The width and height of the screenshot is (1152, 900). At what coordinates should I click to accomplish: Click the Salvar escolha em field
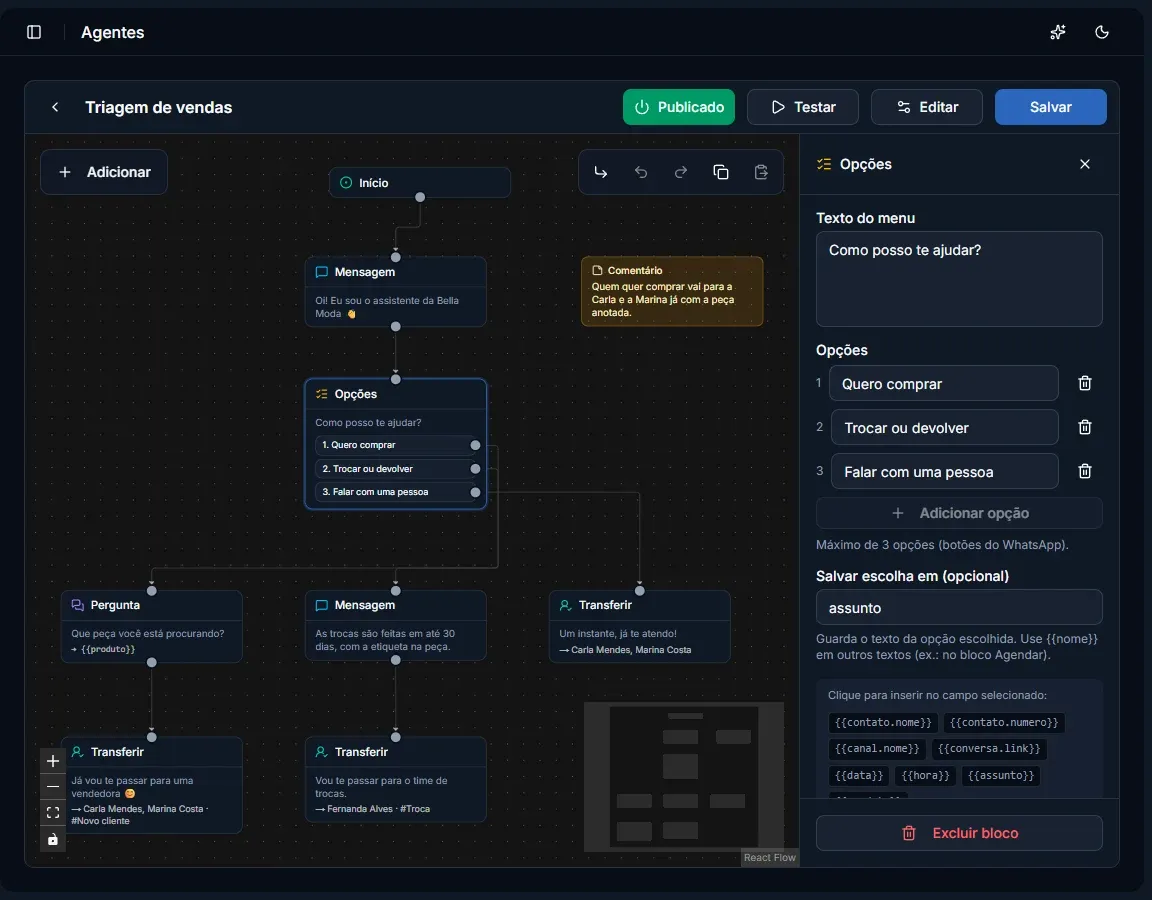pyautogui.click(x=960, y=608)
